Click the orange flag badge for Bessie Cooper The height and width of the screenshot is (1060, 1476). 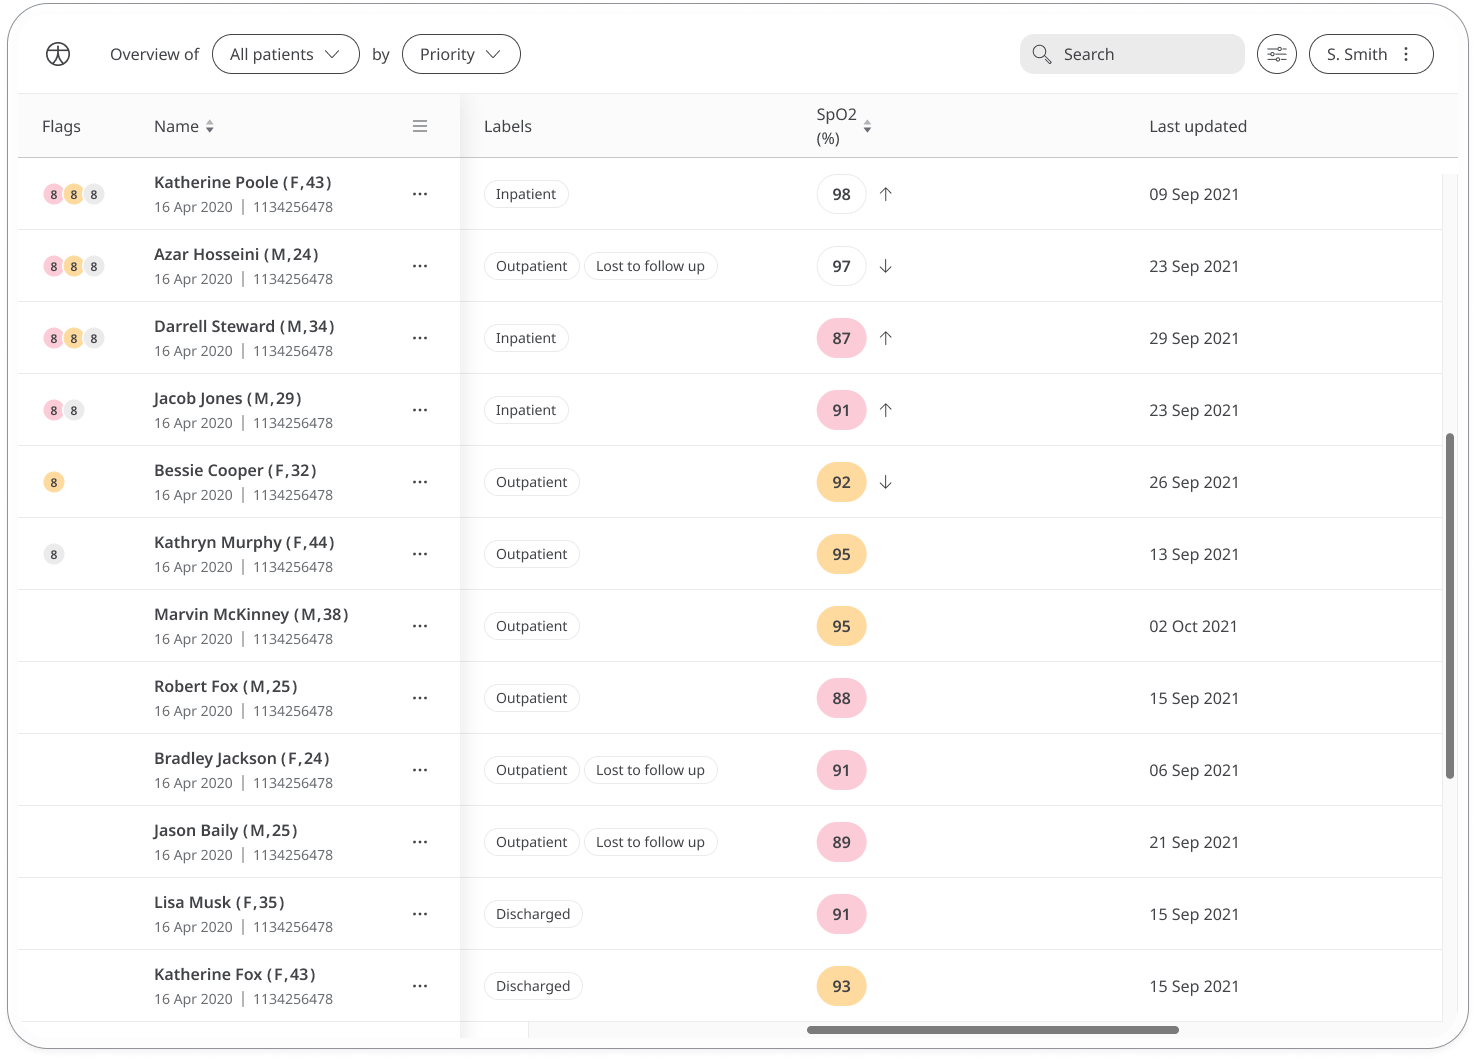coord(54,482)
